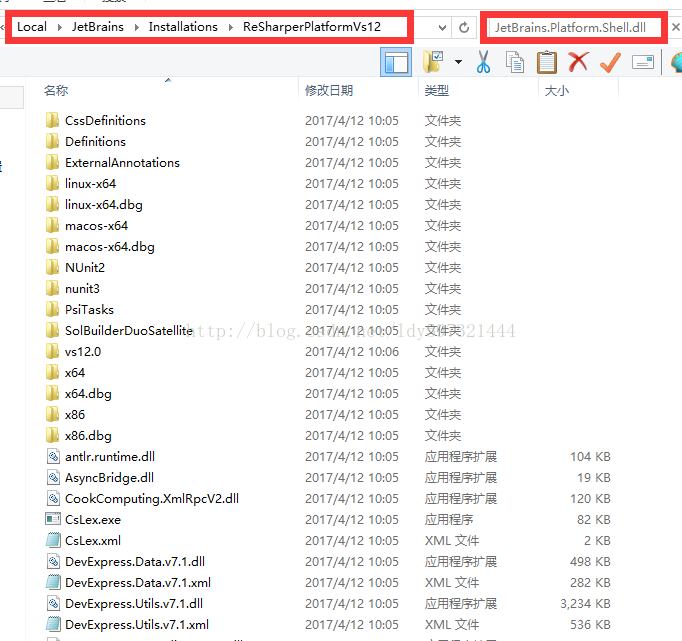
Task: Select the DevExpress.Utils.v7.1.xml file name
Action: 137,624
